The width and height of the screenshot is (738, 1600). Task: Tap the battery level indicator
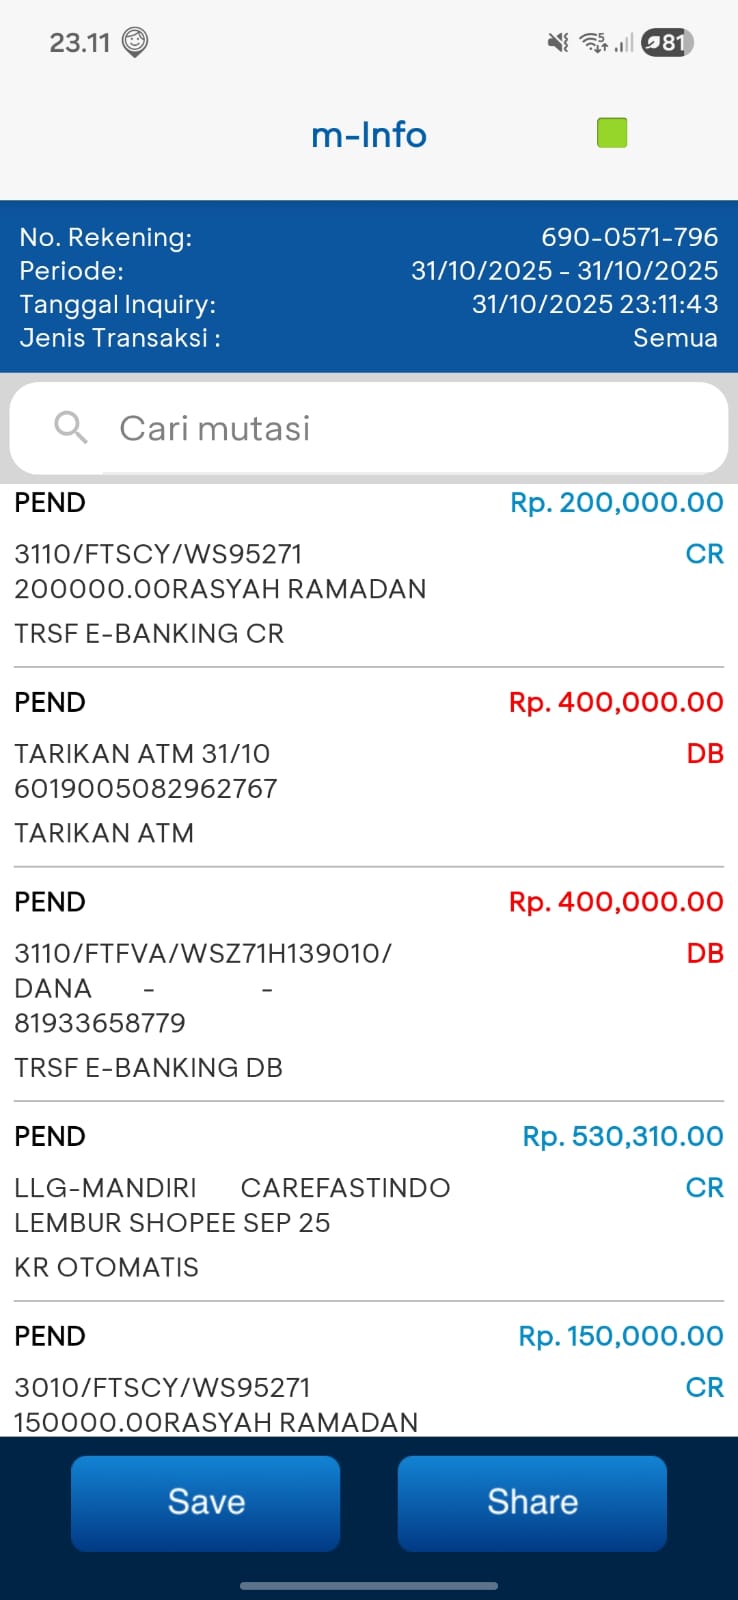(667, 42)
